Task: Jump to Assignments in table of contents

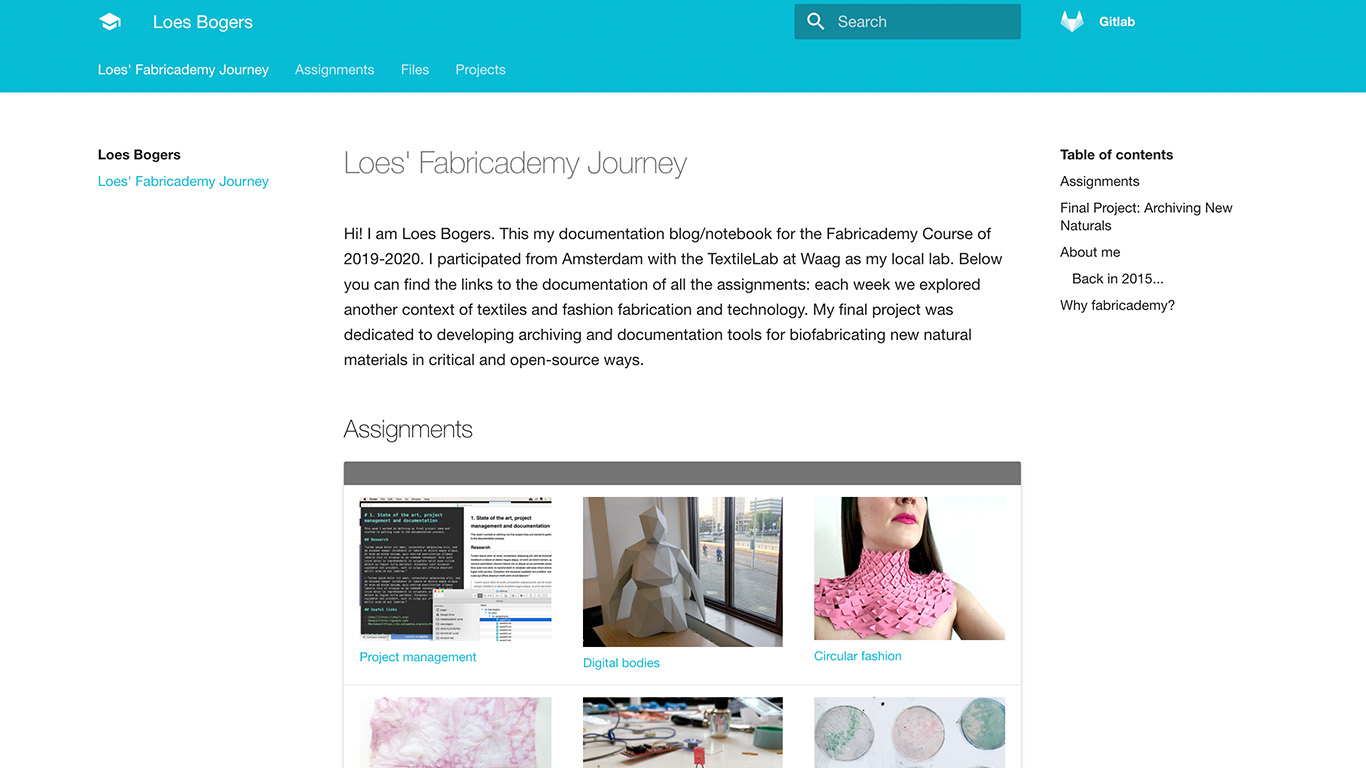Action: tap(1099, 181)
